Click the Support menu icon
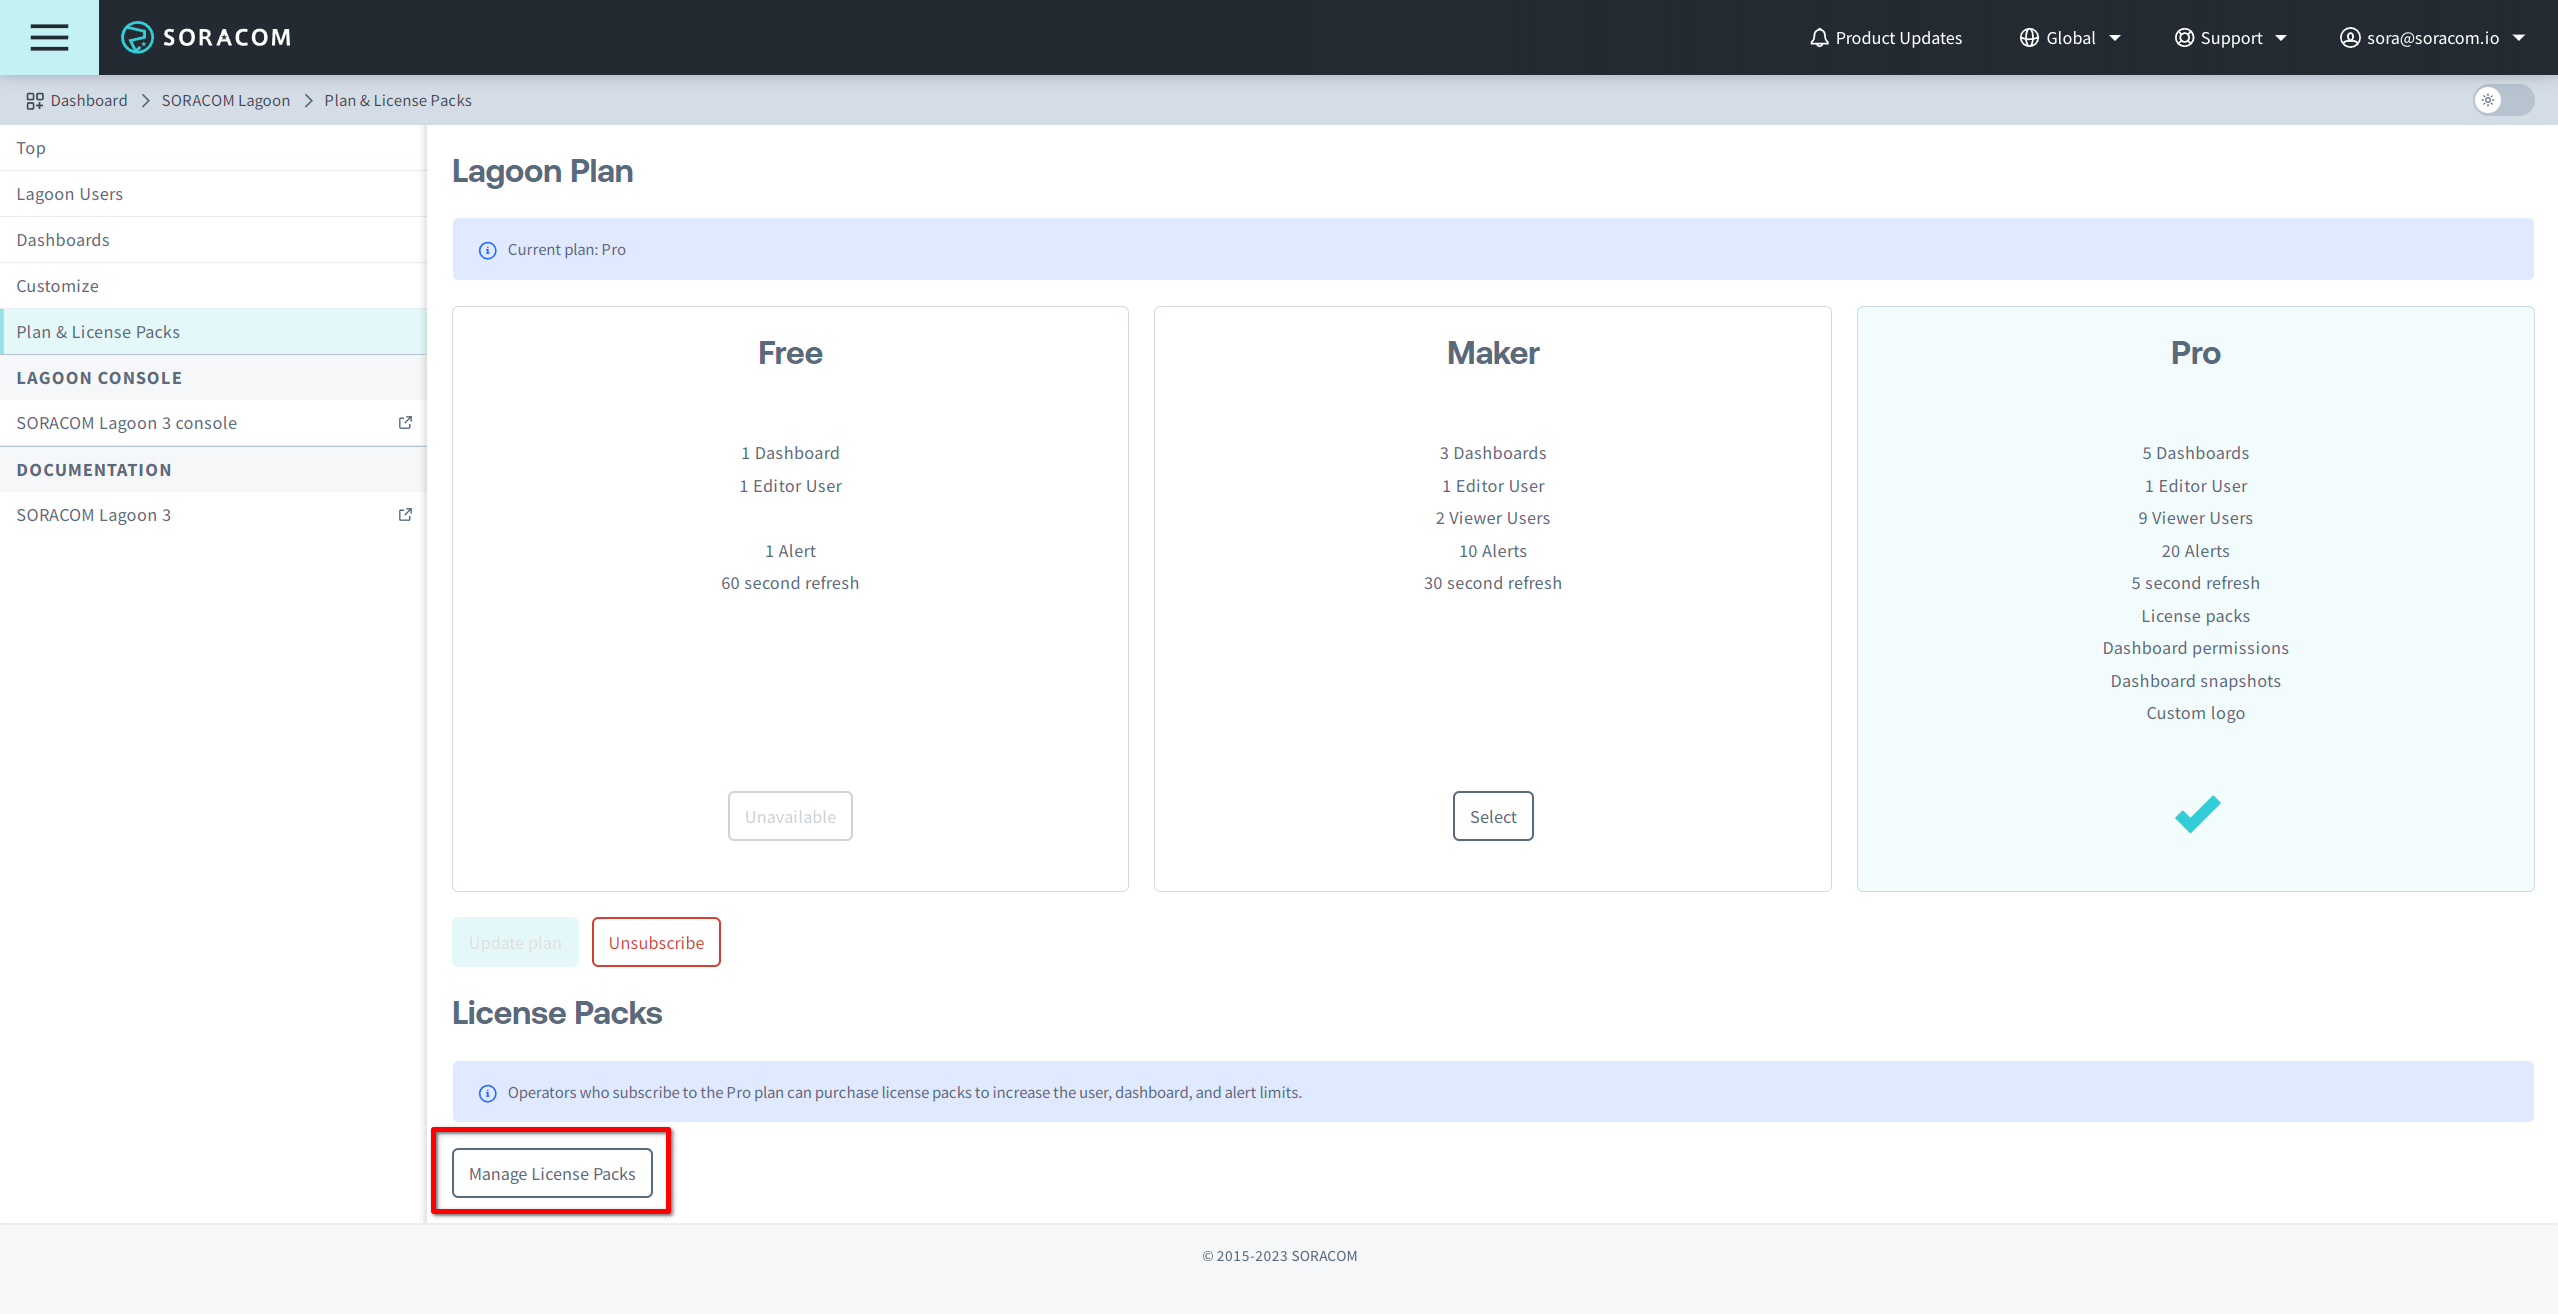2558x1314 pixels. point(2184,37)
